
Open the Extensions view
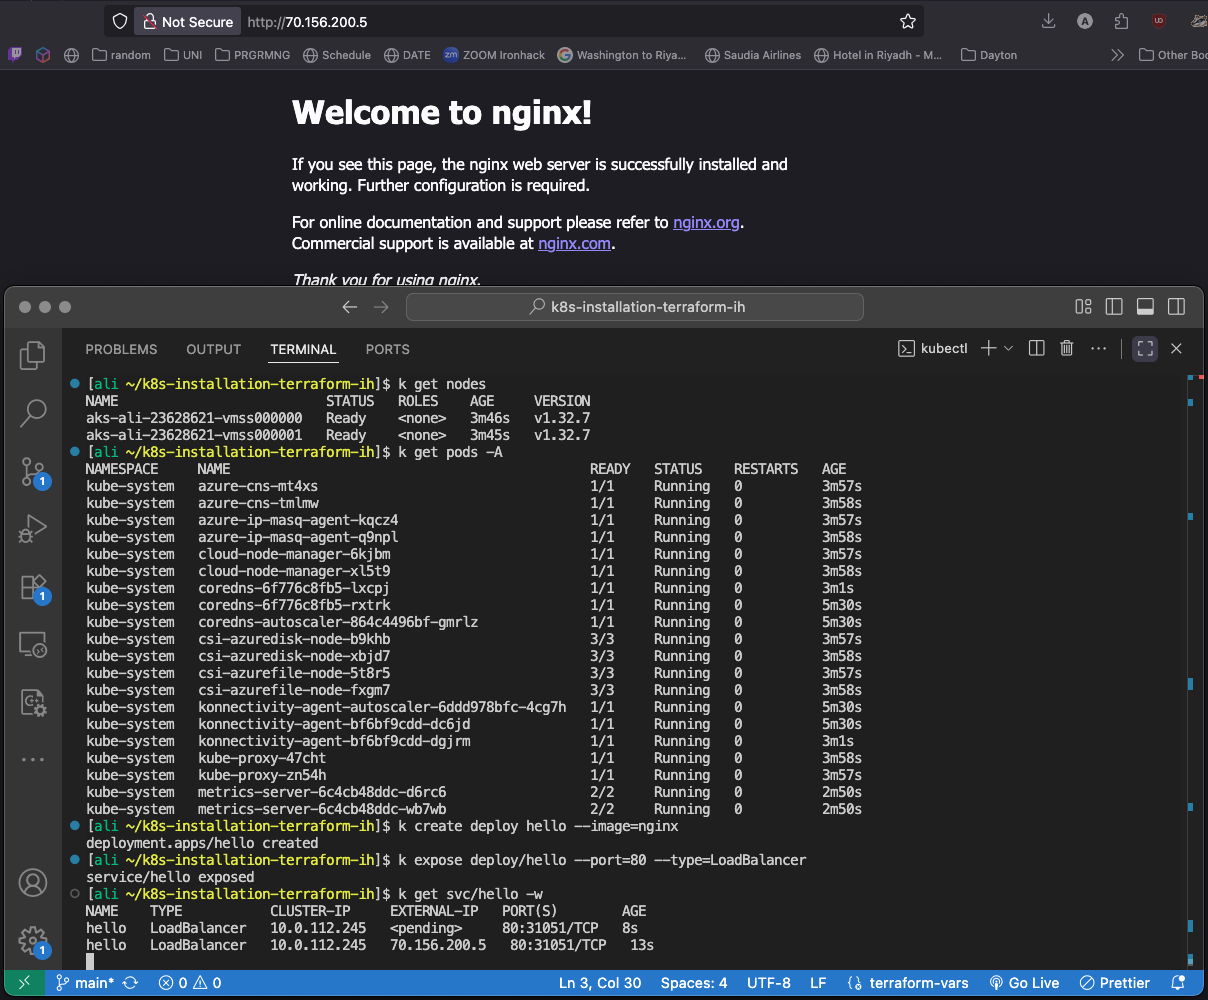33,586
